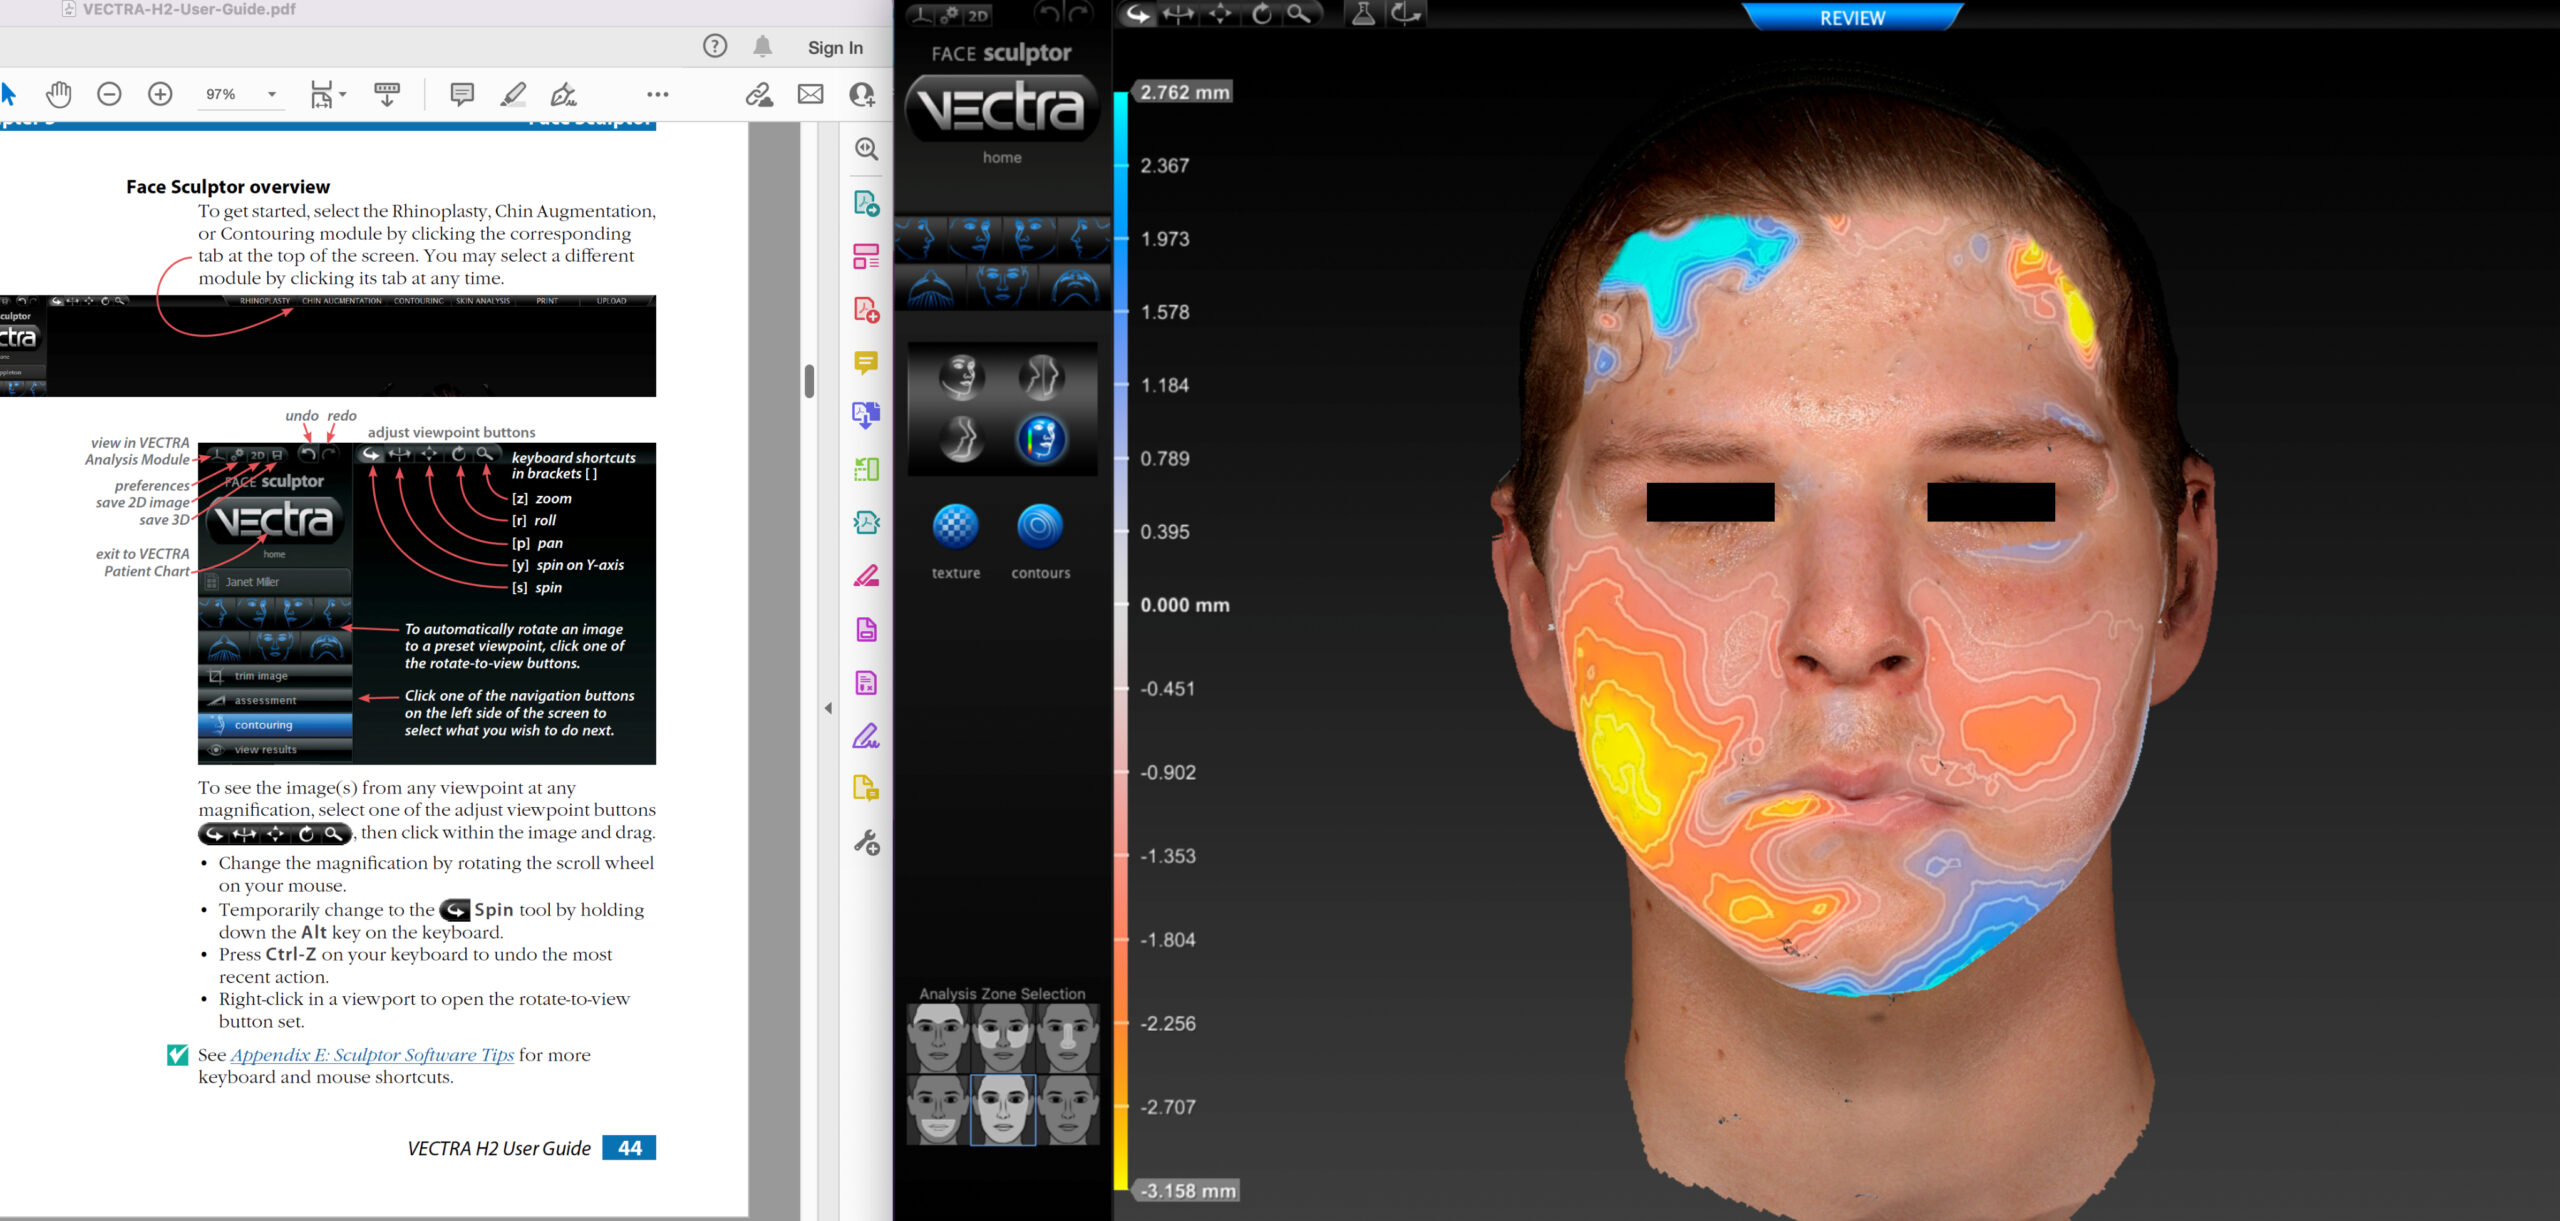Click the email envelope icon
2560x1221 pixels.
point(810,94)
